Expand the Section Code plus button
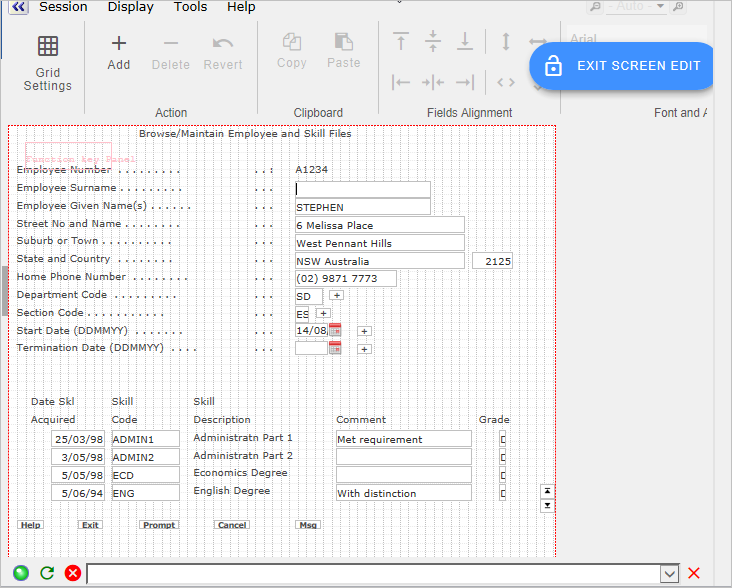732x588 pixels. pyautogui.click(x=323, y=313)
